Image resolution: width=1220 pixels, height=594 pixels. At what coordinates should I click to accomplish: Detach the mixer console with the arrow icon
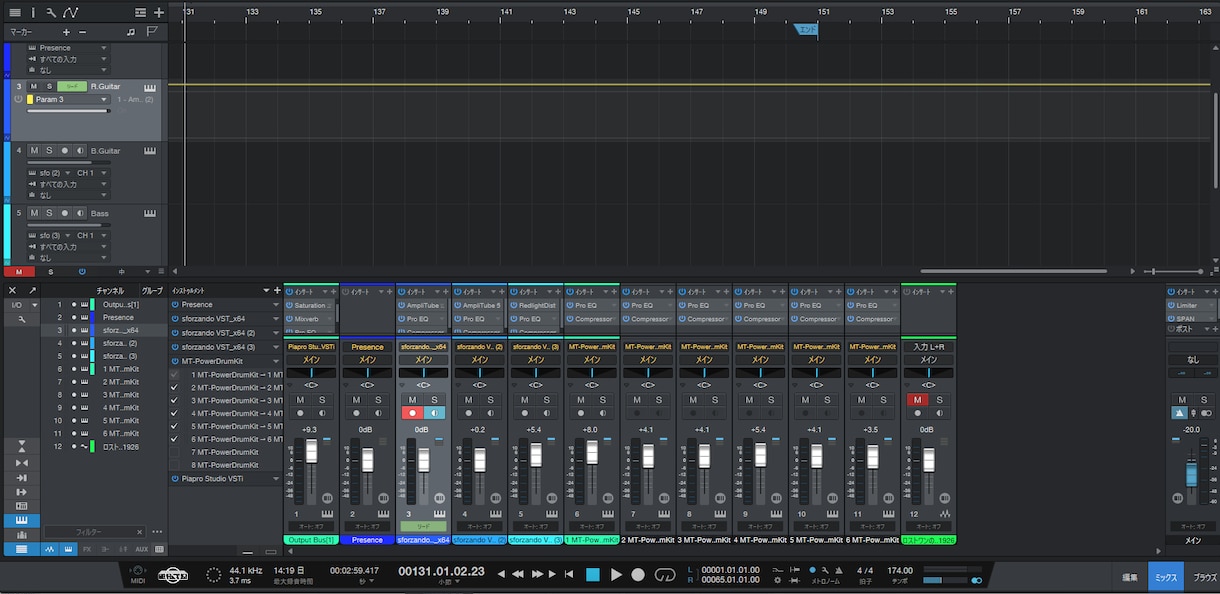[x=32, y=290]
